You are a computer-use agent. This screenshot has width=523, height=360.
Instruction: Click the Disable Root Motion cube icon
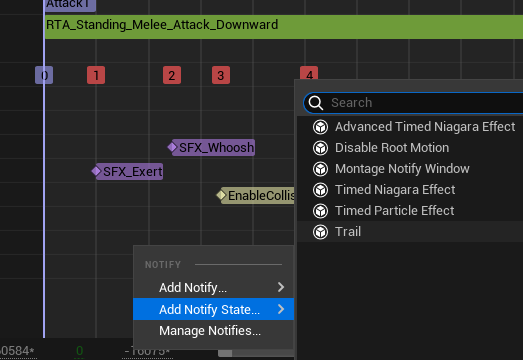pos(321,148)
